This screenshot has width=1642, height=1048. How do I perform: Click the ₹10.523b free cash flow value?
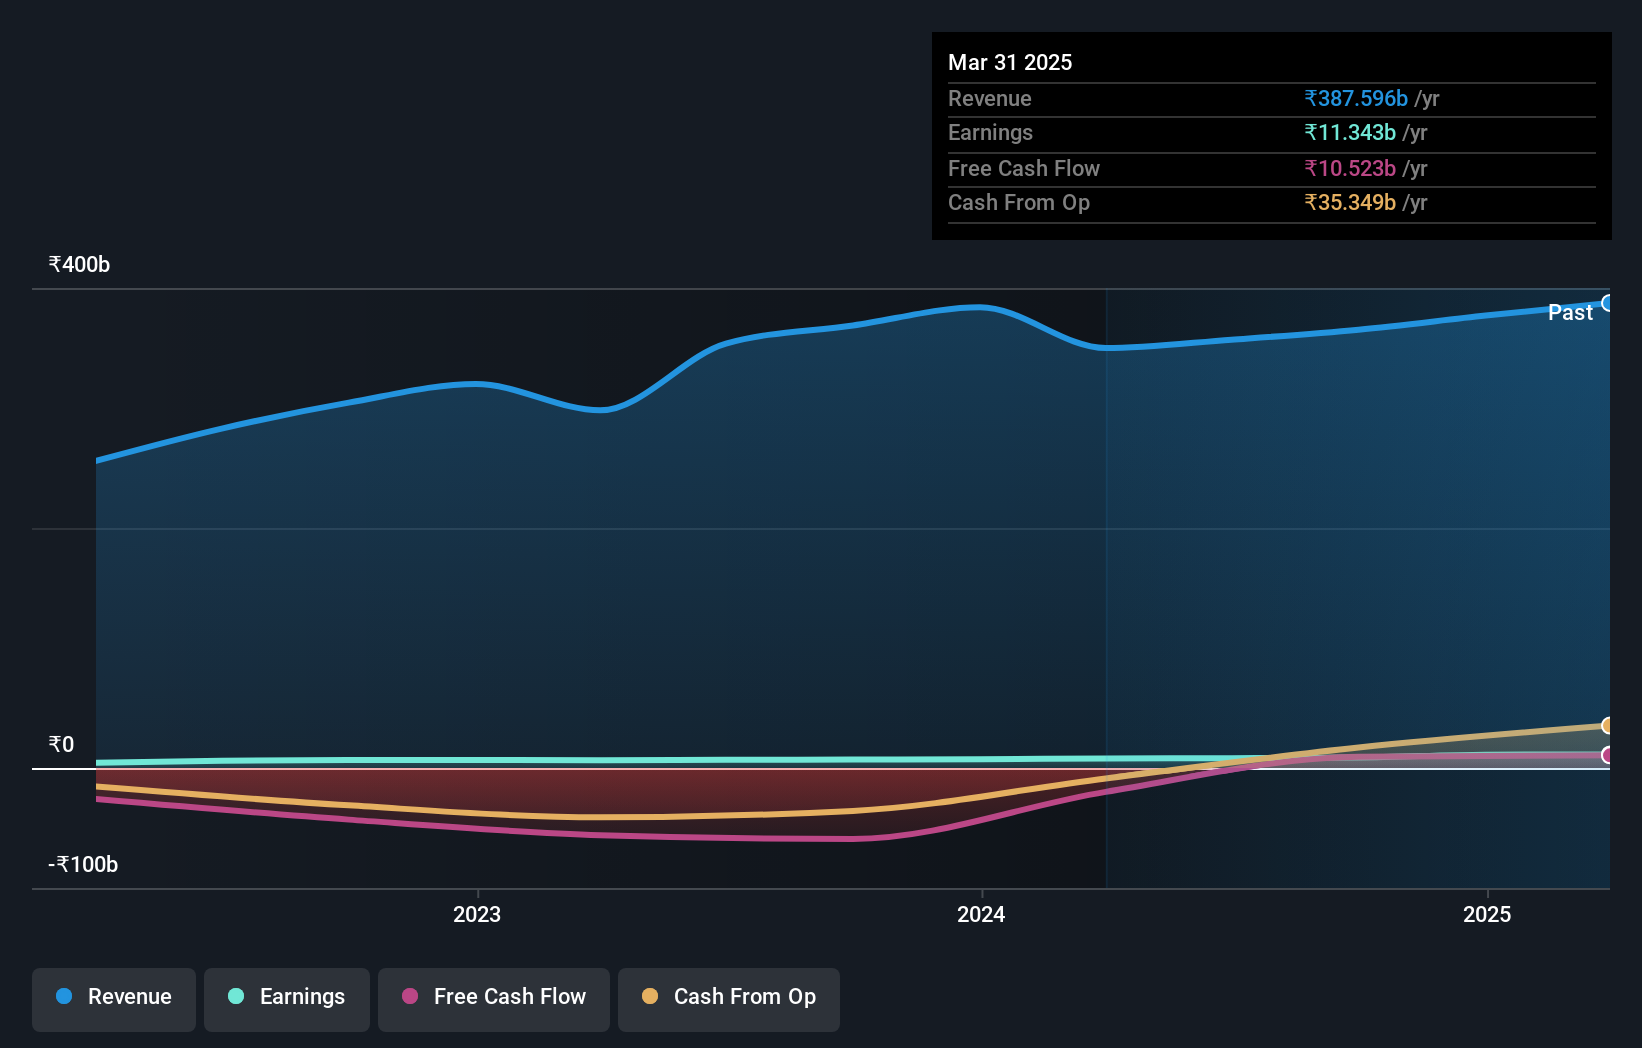(1350, 168)
